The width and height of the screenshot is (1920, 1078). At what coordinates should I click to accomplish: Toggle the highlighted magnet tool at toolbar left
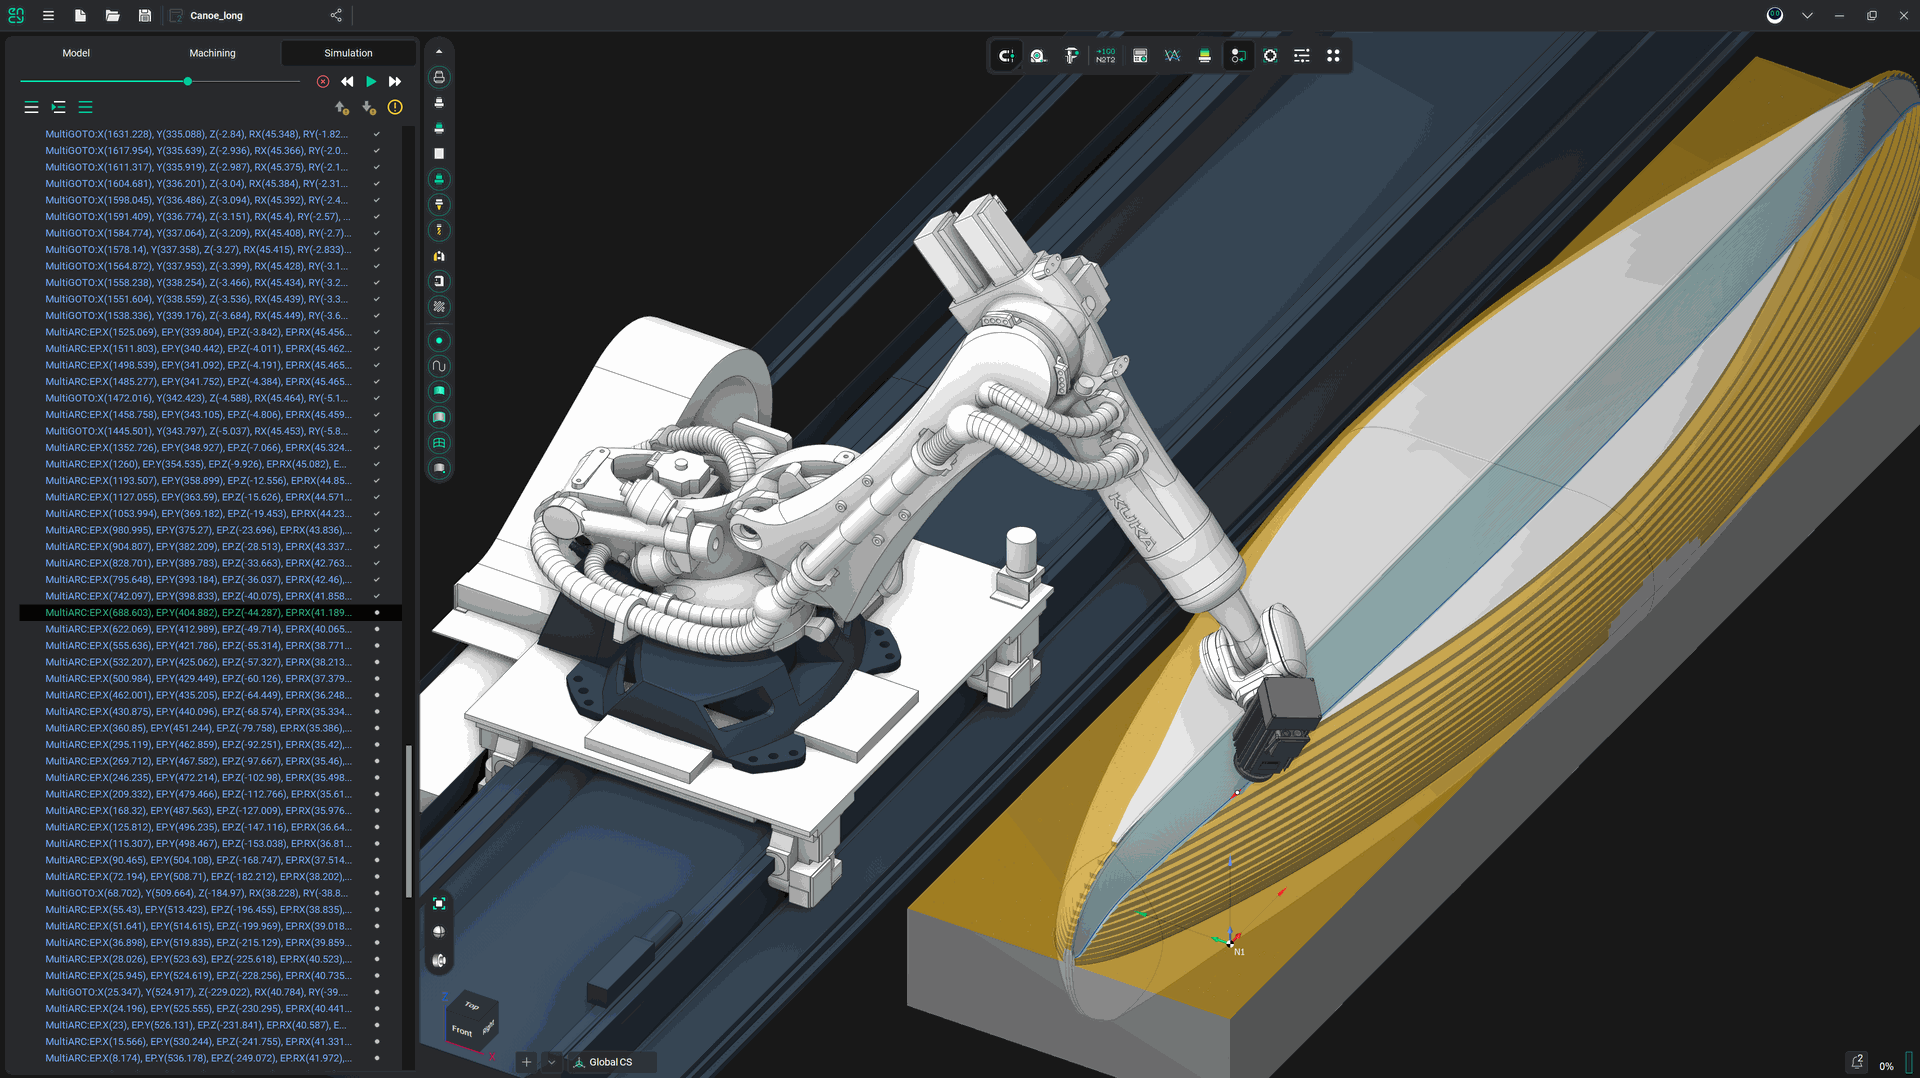coord(1005,56)
